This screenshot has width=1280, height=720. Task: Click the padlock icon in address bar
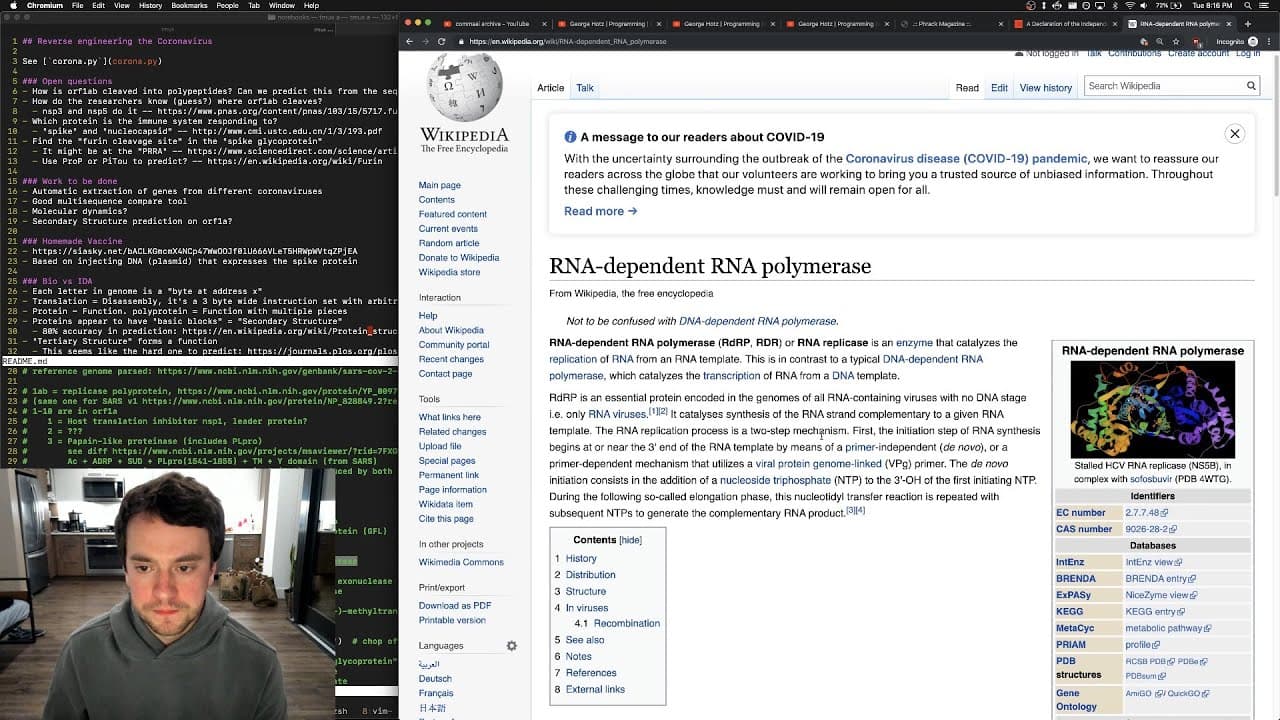460,41
